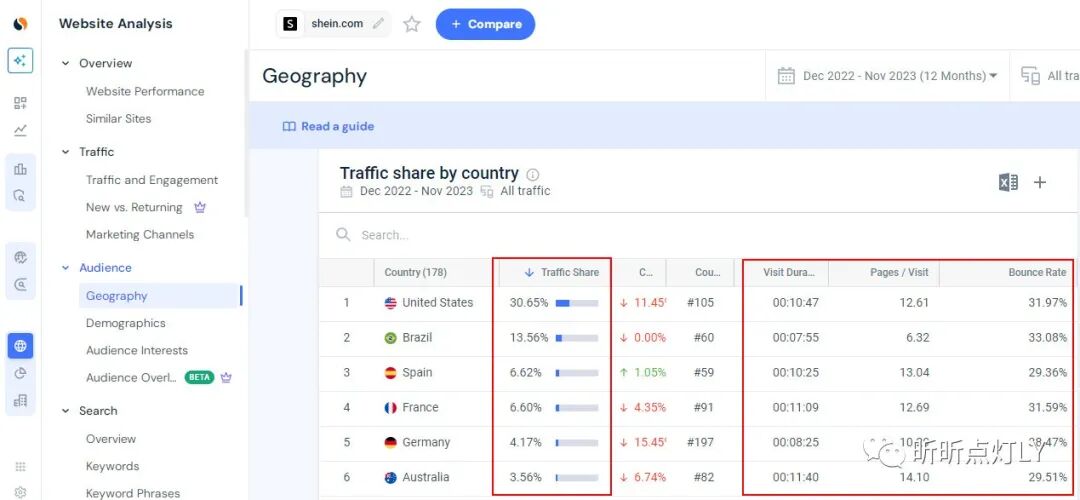
Task: Open the company building sidebar icon
Action: tap(20, 401)
